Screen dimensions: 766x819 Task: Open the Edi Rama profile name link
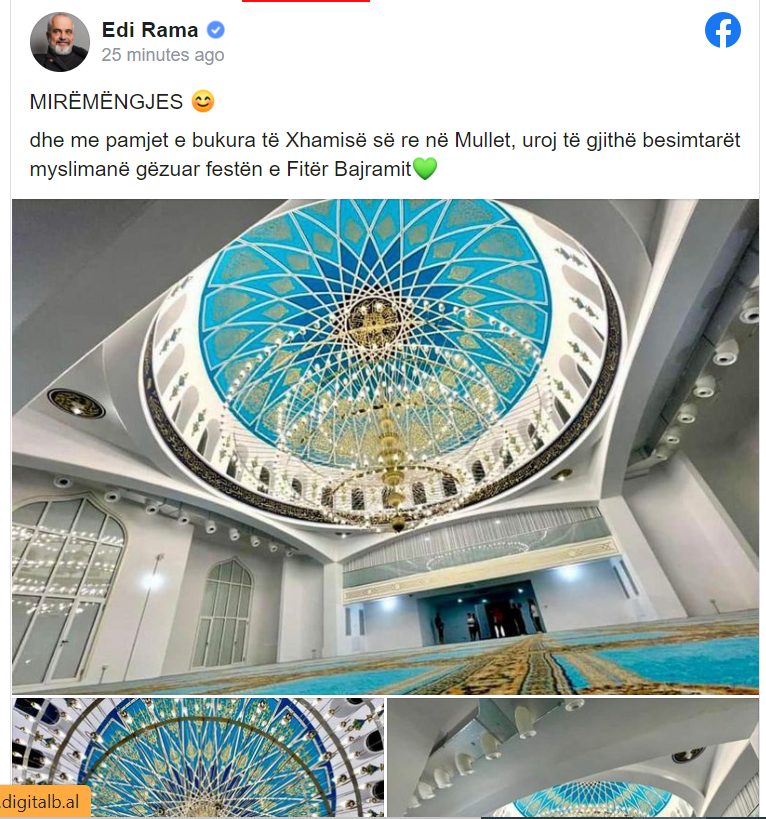(x=150, y=30)
